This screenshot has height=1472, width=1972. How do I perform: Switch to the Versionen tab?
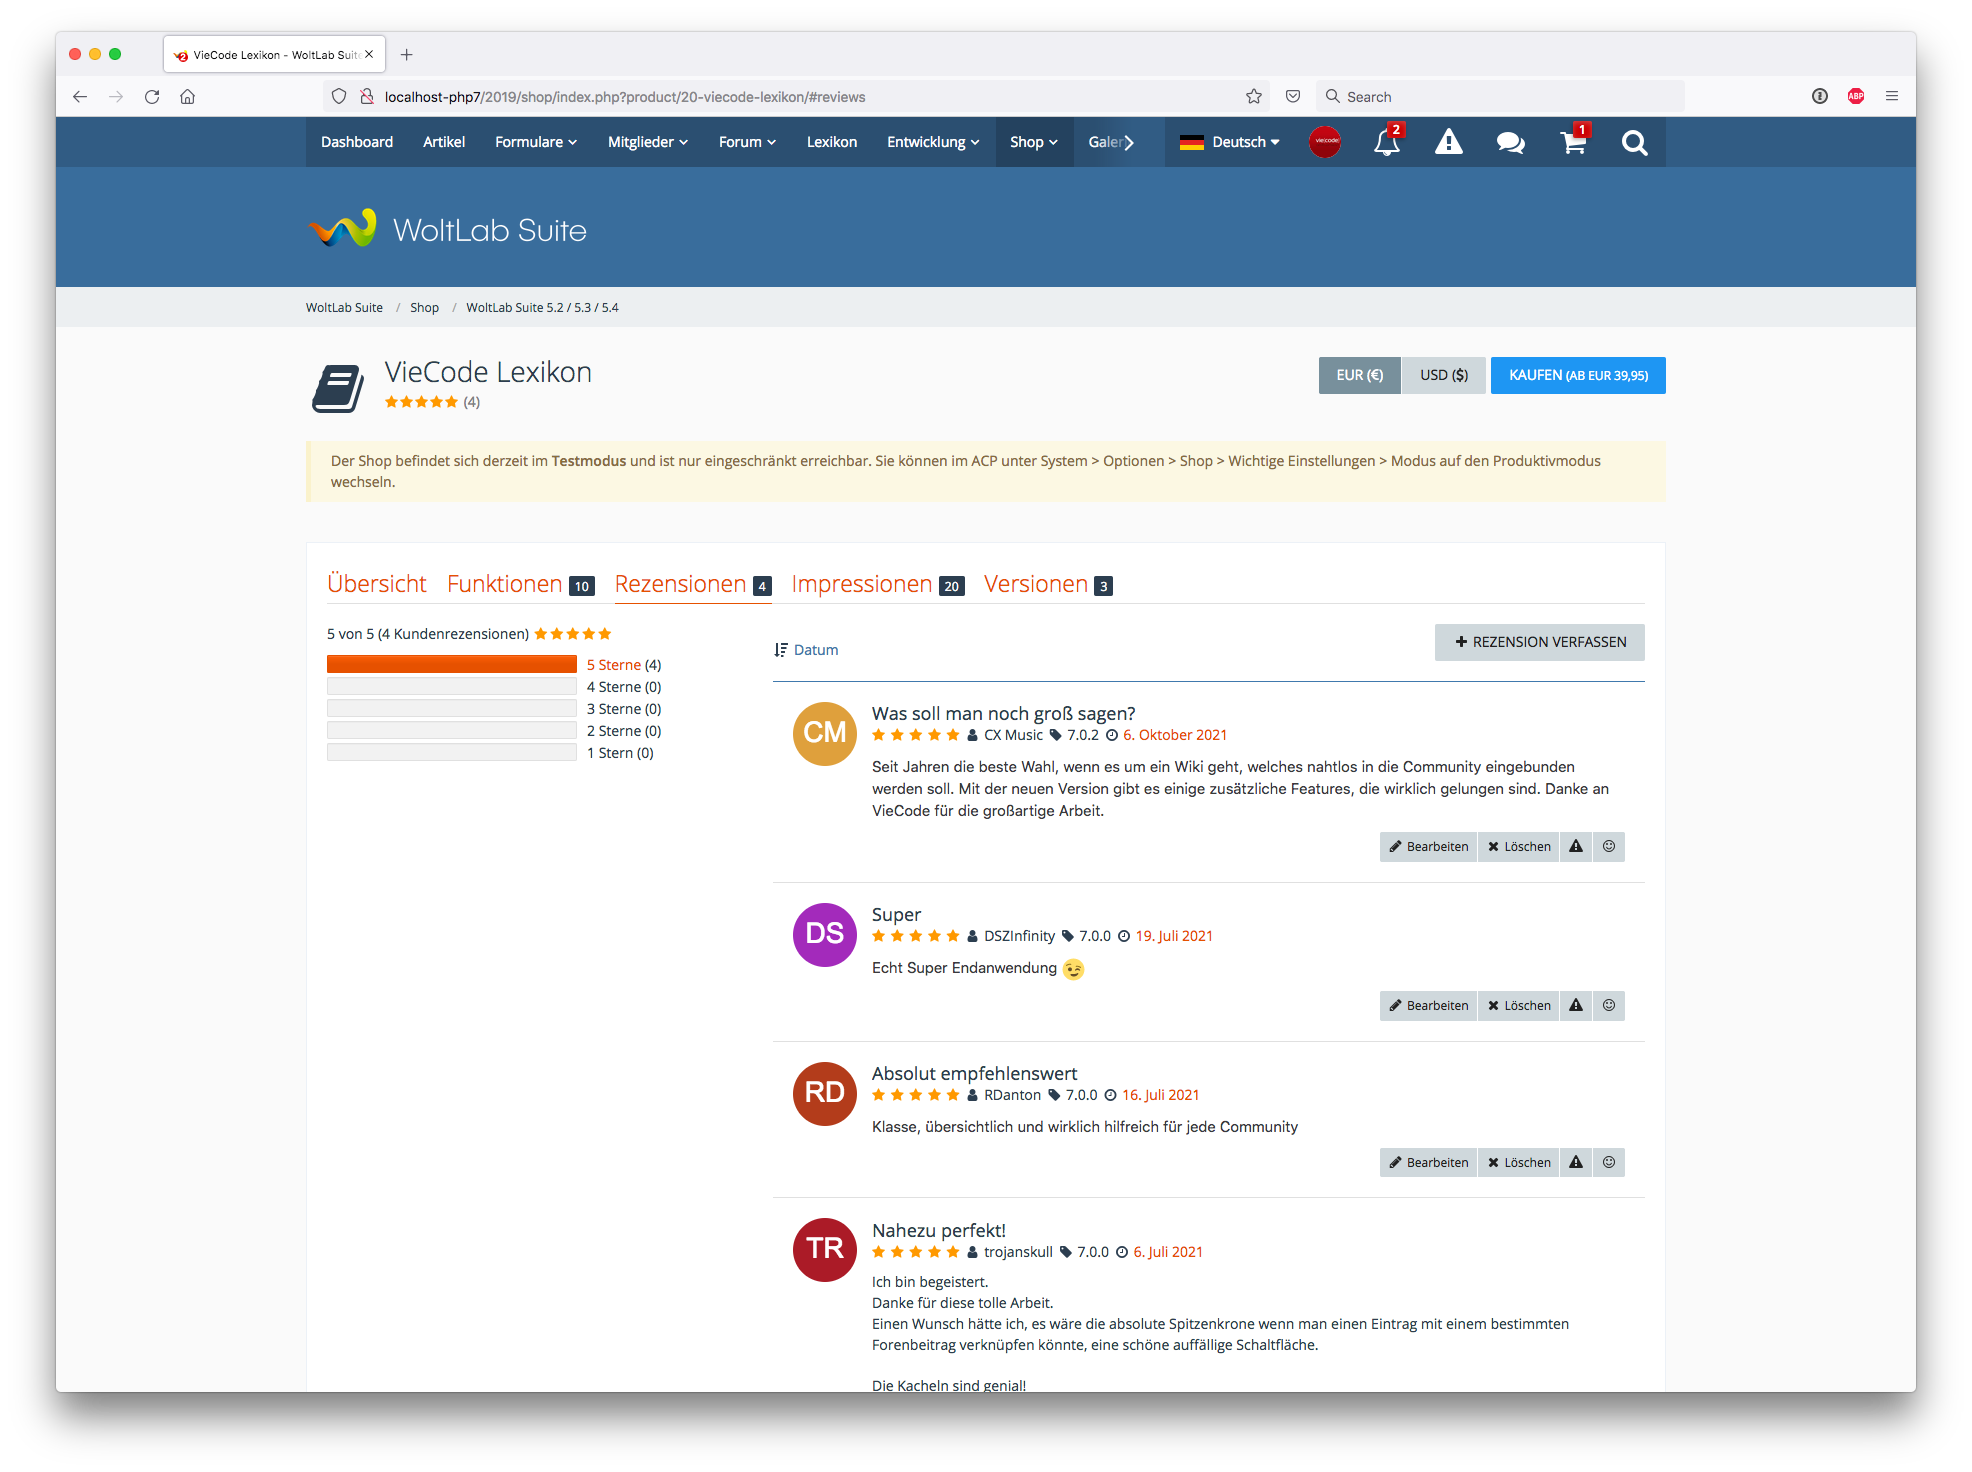pyautogui.click(x=1036, y=584)
